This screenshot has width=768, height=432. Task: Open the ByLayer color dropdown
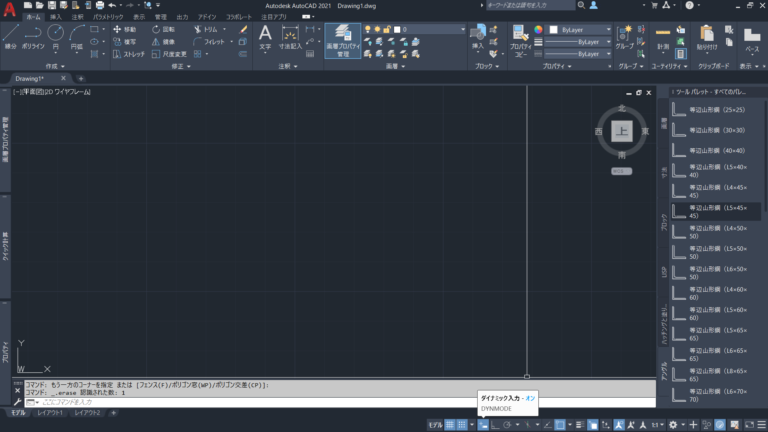coord(585,29)
